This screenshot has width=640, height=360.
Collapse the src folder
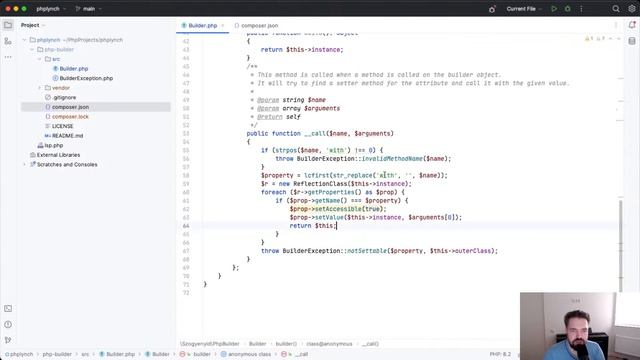(40, 59)
